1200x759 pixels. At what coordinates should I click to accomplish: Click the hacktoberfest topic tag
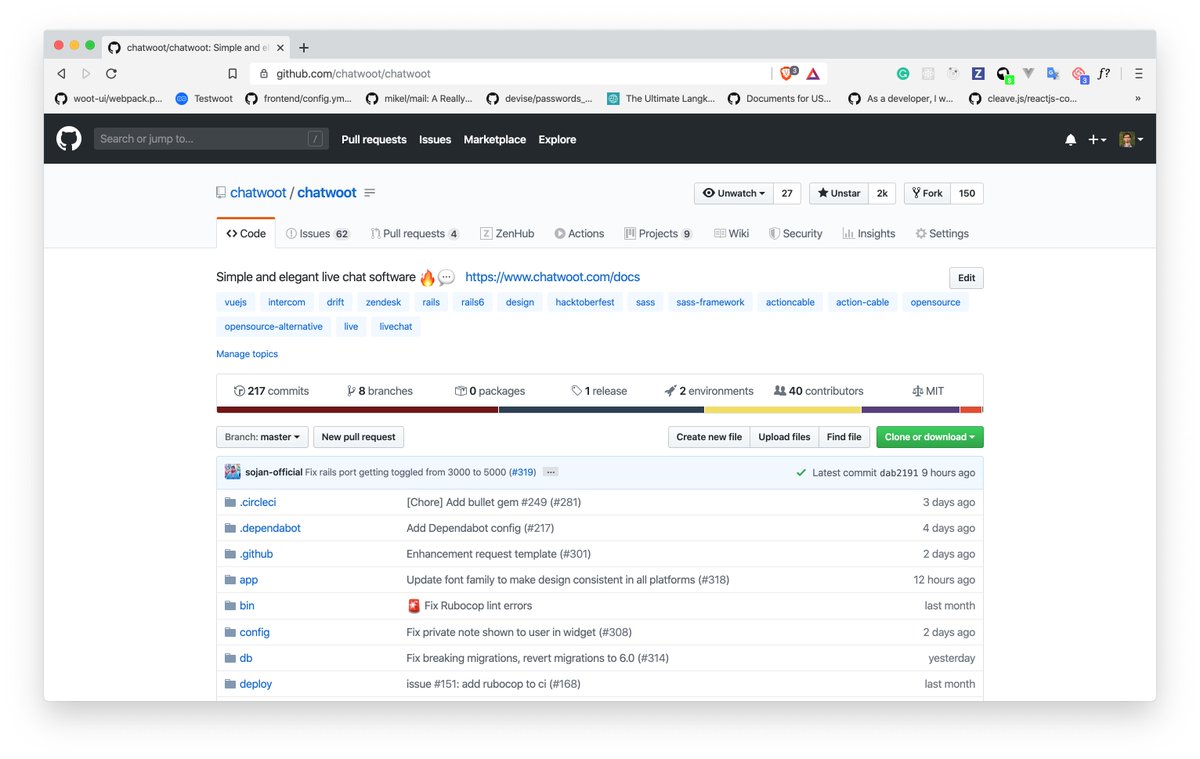pyautogui.click(x=585, y=302)
